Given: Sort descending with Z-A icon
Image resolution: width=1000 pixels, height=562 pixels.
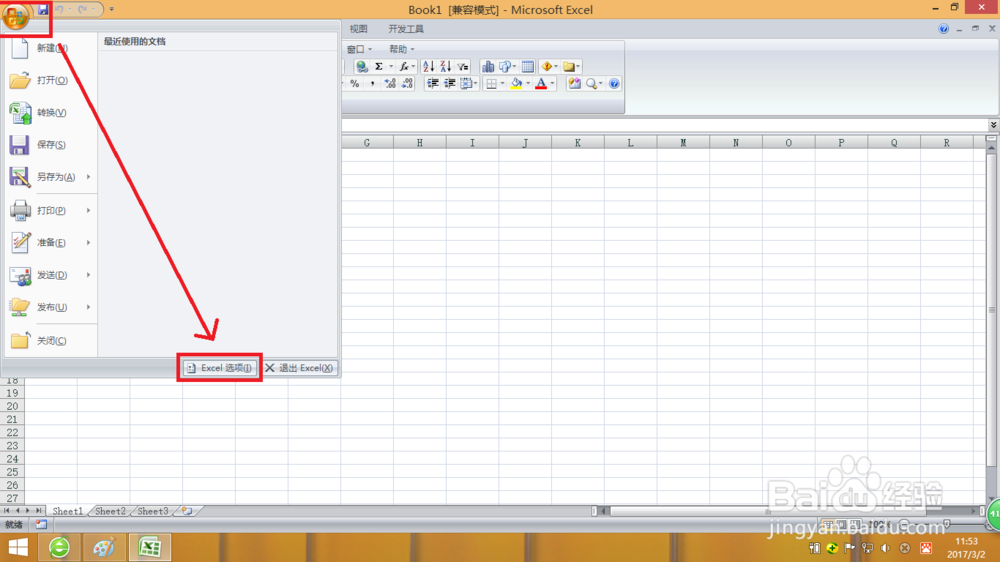Looking at the screenshot, I should (x=445, y=66).
